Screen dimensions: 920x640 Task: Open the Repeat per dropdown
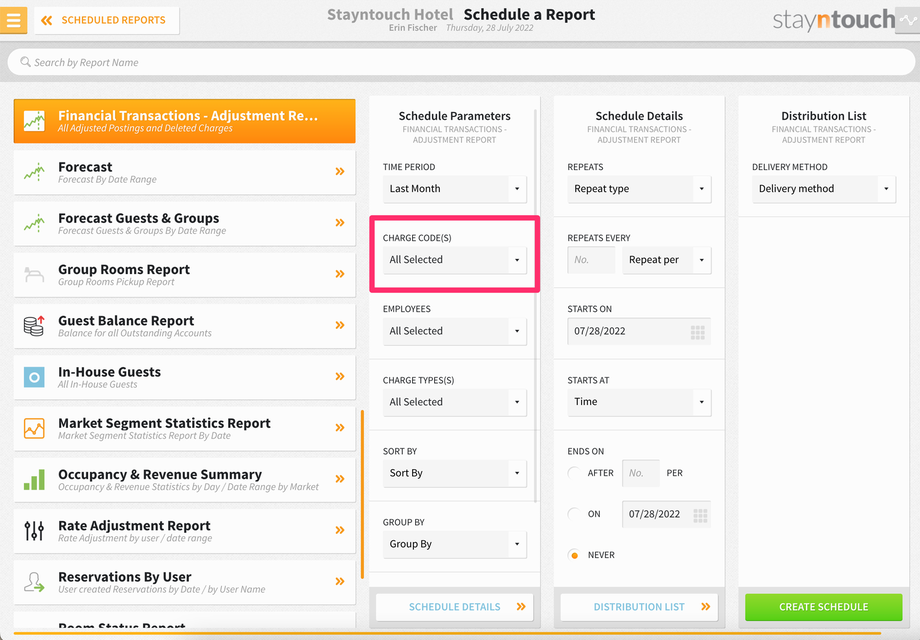click(x=667, y=260)
